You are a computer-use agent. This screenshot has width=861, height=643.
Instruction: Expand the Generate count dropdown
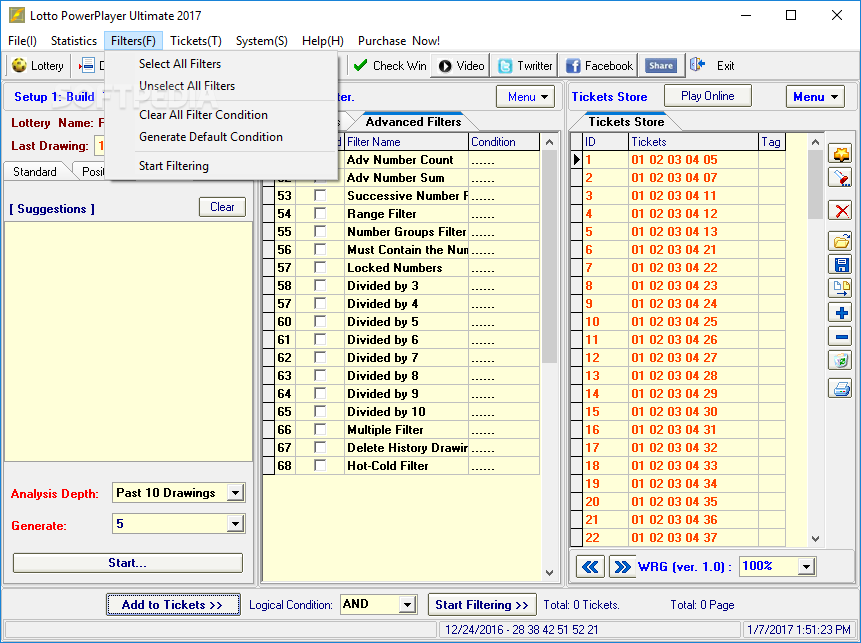click(x=235, y=524)
